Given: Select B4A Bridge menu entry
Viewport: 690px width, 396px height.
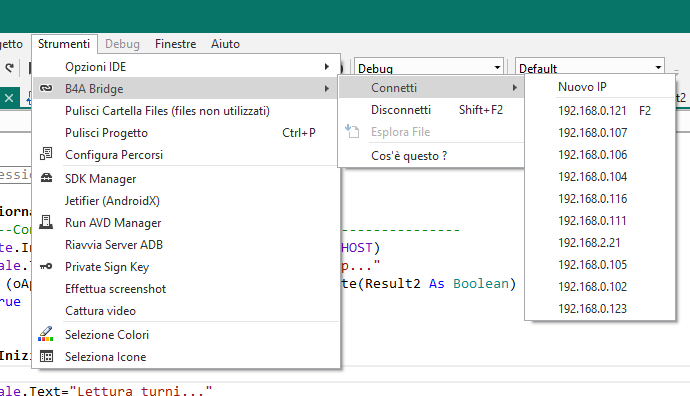Looking at the screenshot, I should pos(186,88).
